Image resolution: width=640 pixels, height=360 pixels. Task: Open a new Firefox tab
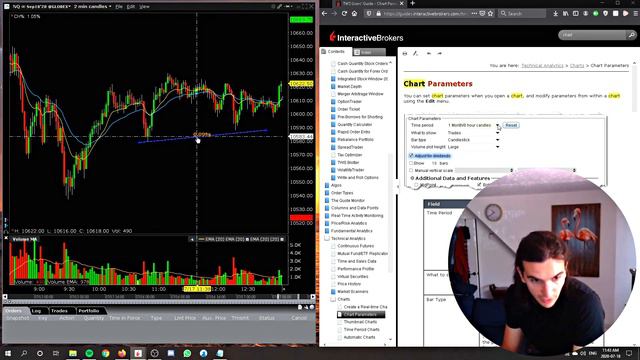pos(412,3)
